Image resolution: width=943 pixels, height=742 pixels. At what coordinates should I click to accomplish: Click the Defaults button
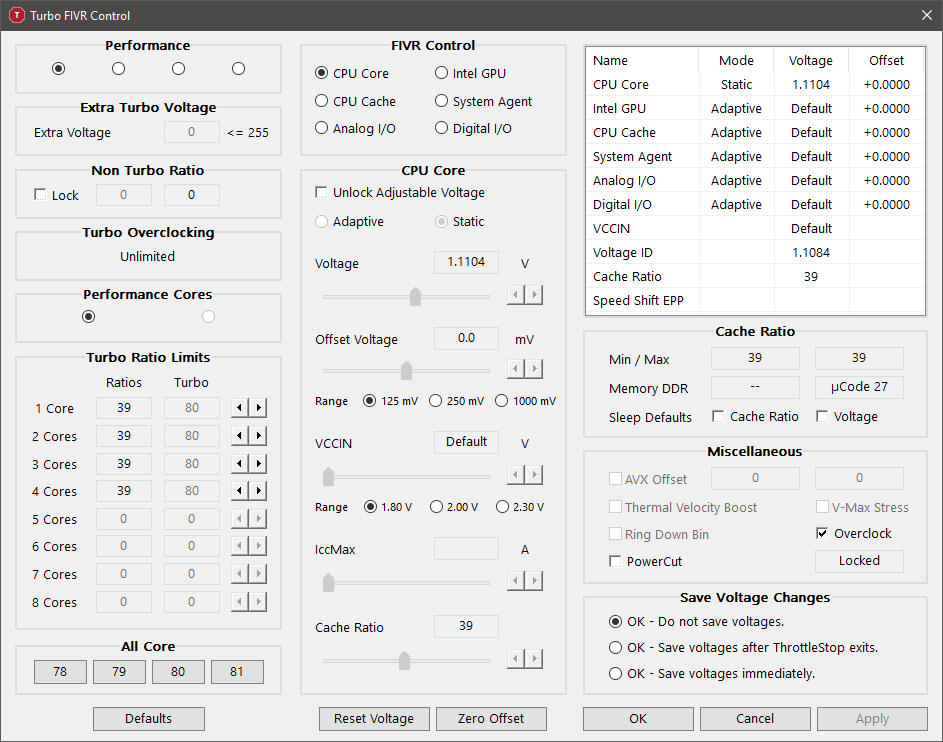click(149, 719)
